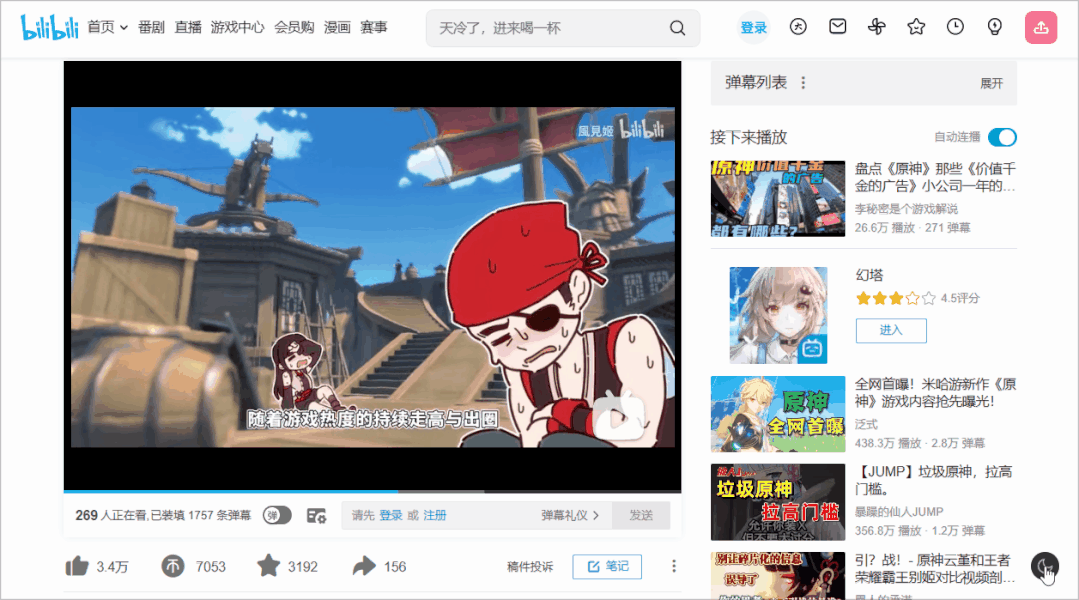Open 赛事 in the navigation
Image resolution: width=1079 pixels, height=600 pixels.
374,28
